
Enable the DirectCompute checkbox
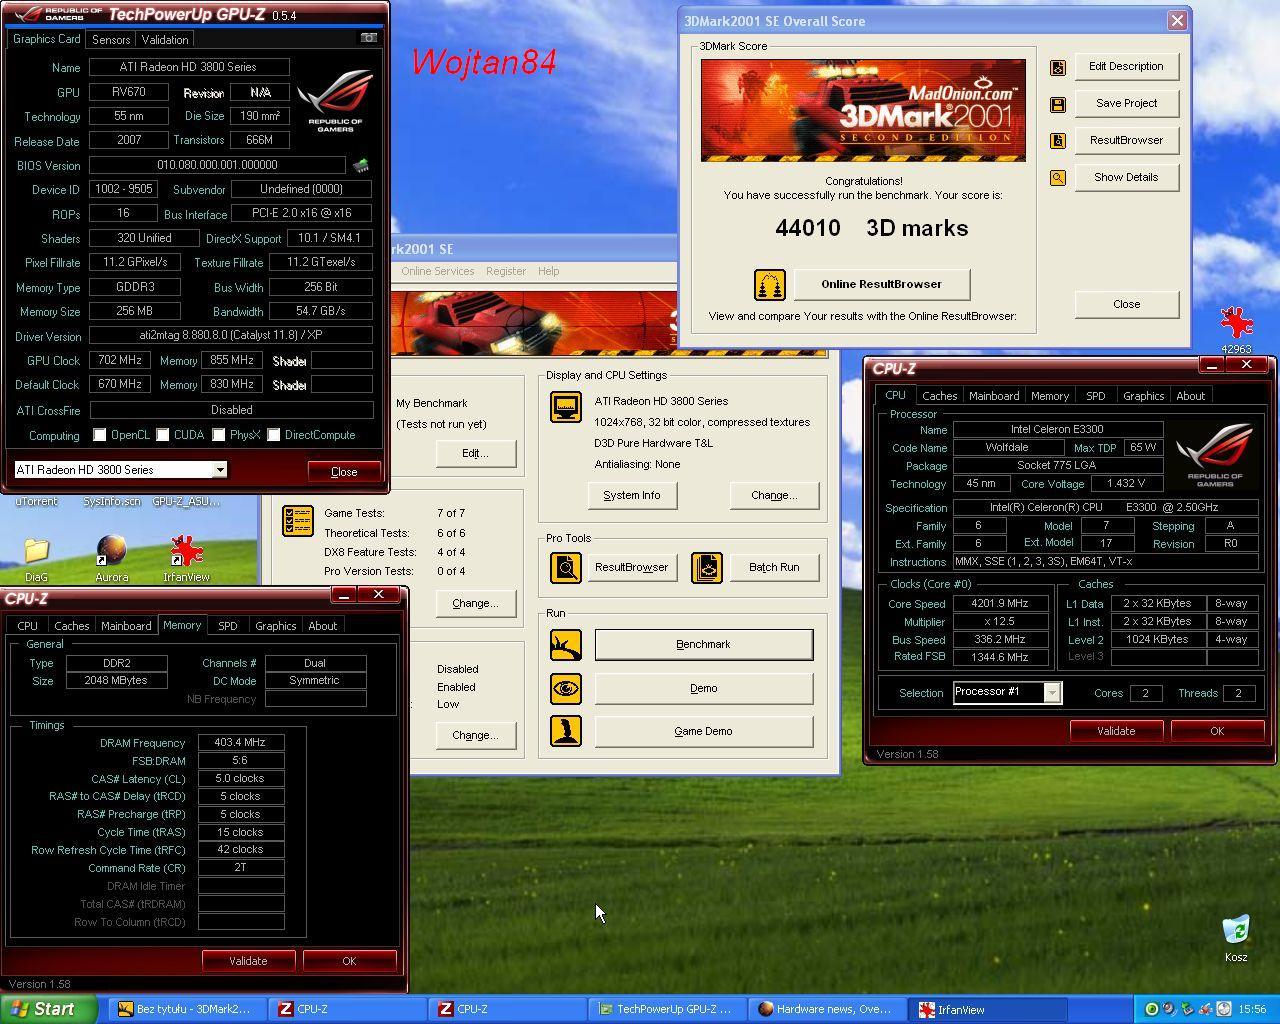click(273, 435)
